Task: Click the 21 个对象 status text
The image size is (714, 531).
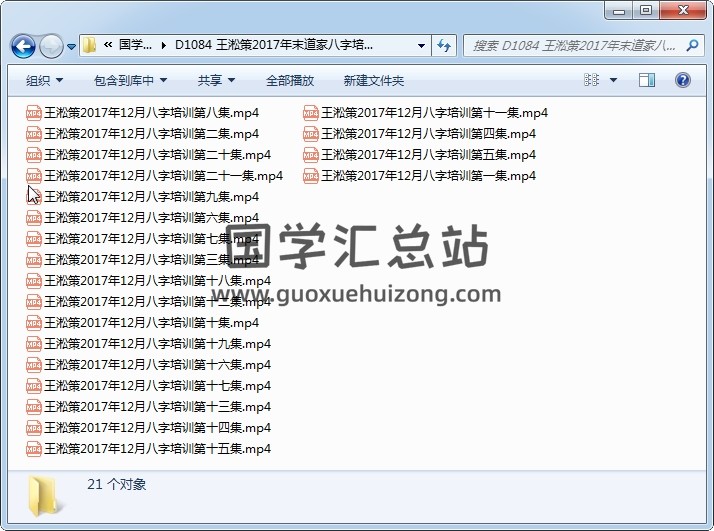Action: (117, 484)
